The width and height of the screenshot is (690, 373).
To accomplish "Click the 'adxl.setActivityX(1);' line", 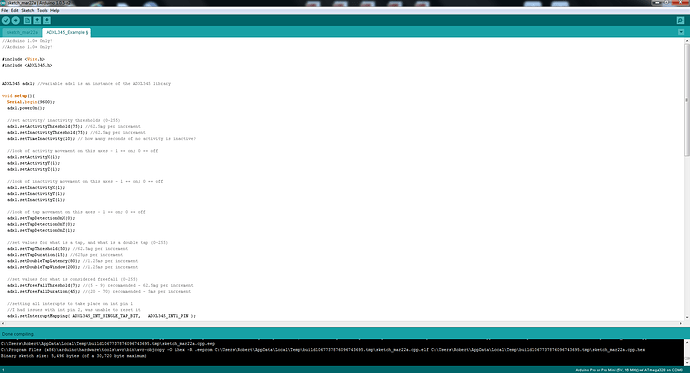I will coord(33,157).
